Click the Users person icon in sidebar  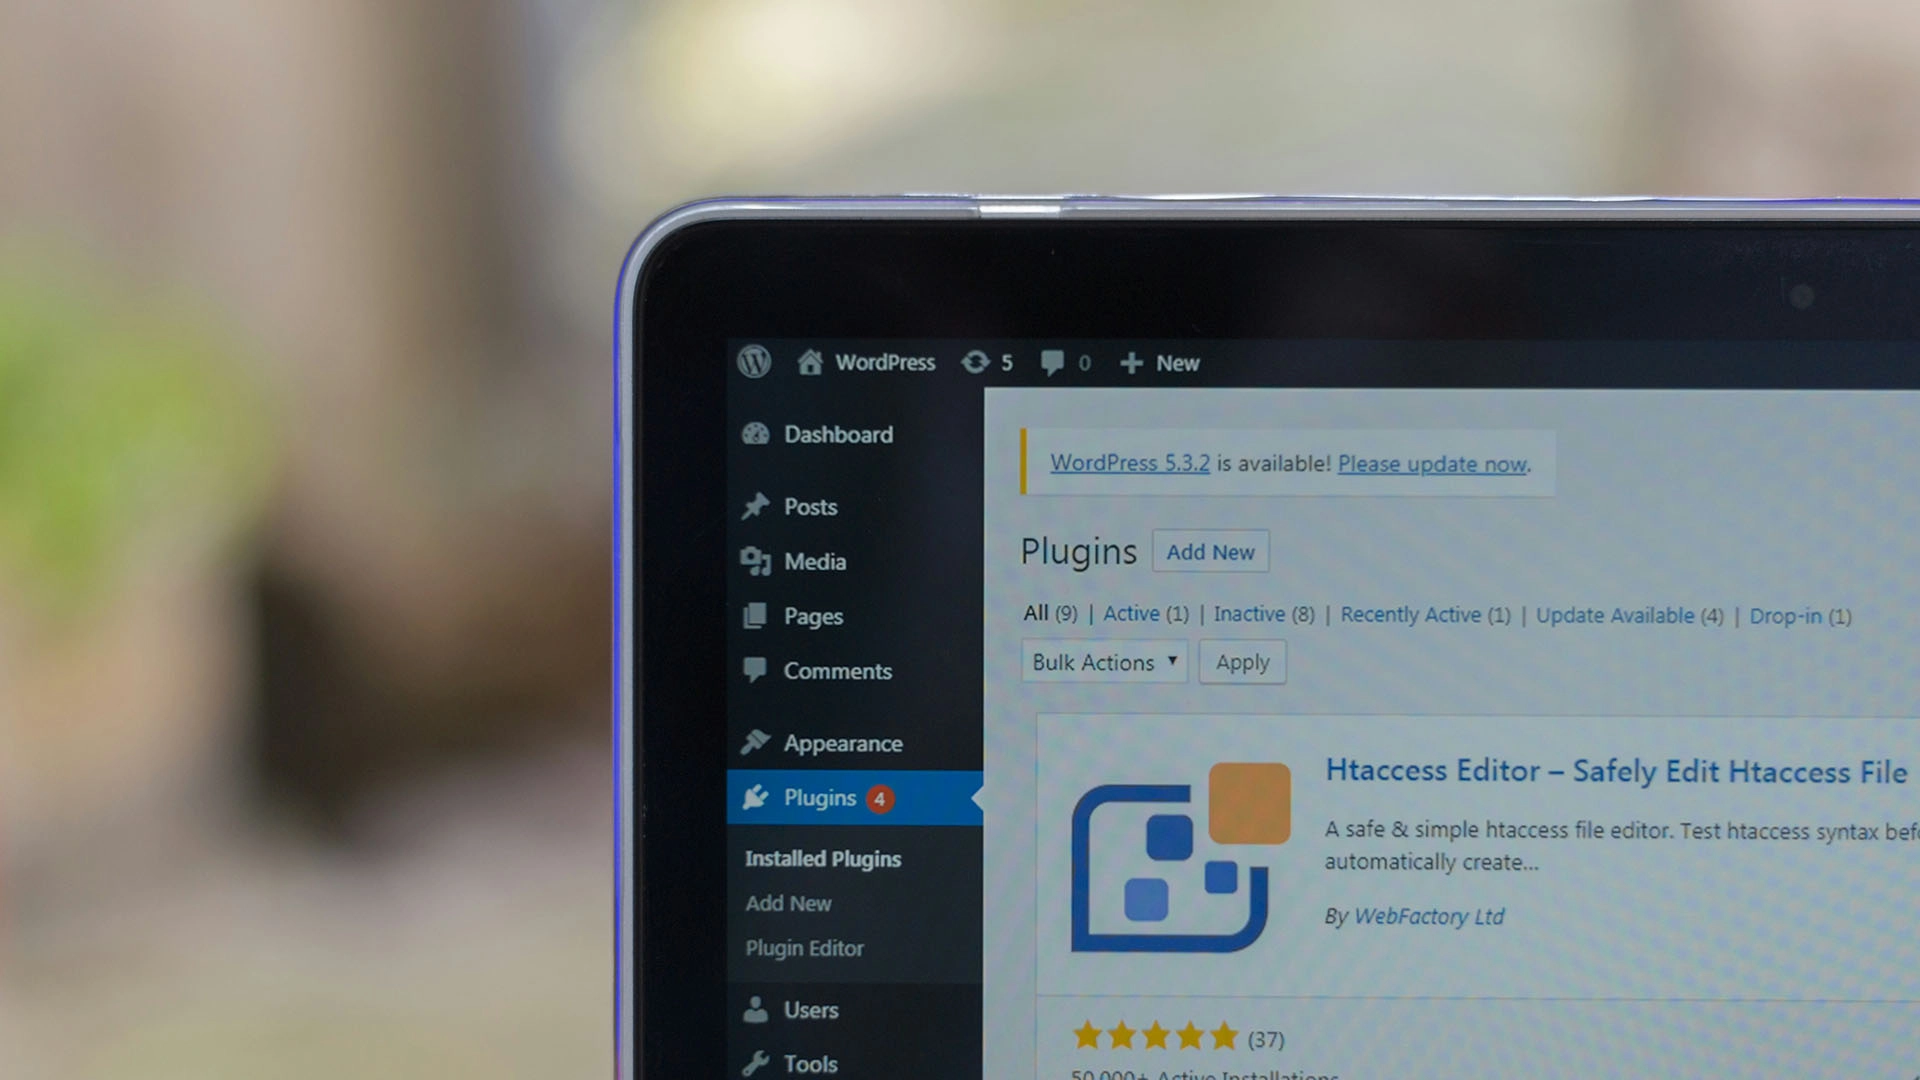pos(758,1009)
